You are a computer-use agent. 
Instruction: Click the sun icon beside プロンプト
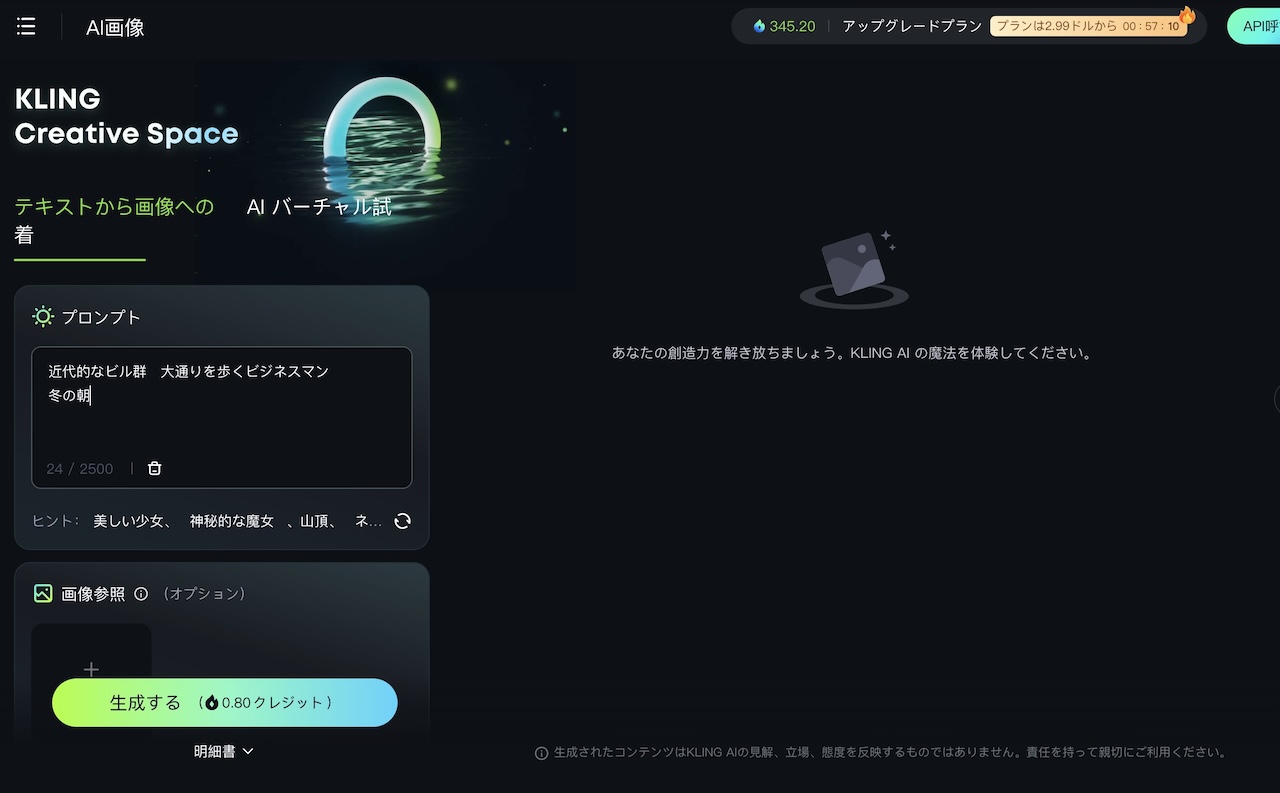point(43,317)
